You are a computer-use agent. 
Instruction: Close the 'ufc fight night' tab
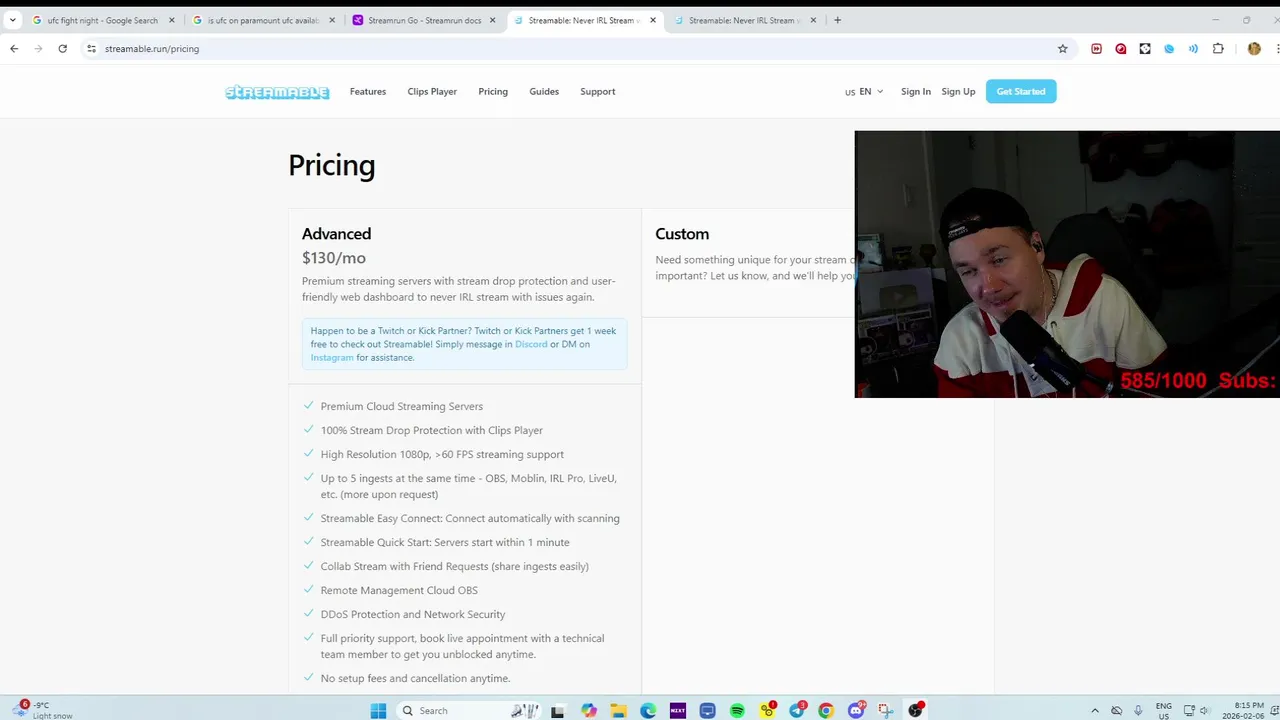click(x=171, y=20)
